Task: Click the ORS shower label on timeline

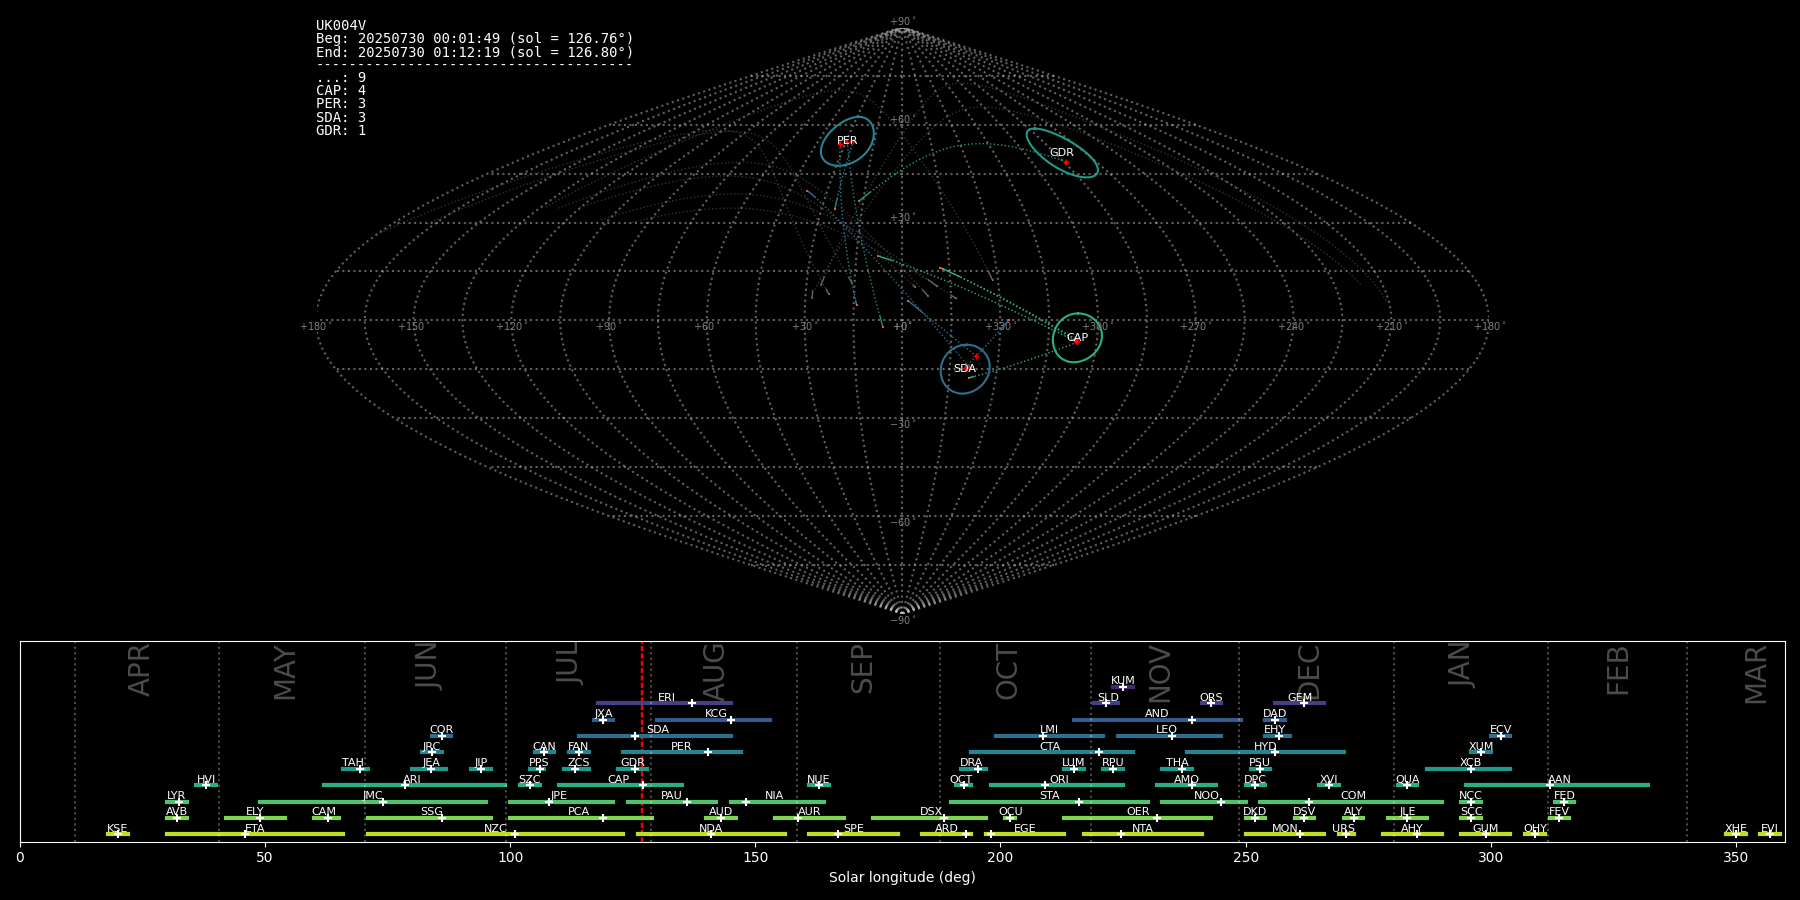Action: click(x=1211, y=698)
